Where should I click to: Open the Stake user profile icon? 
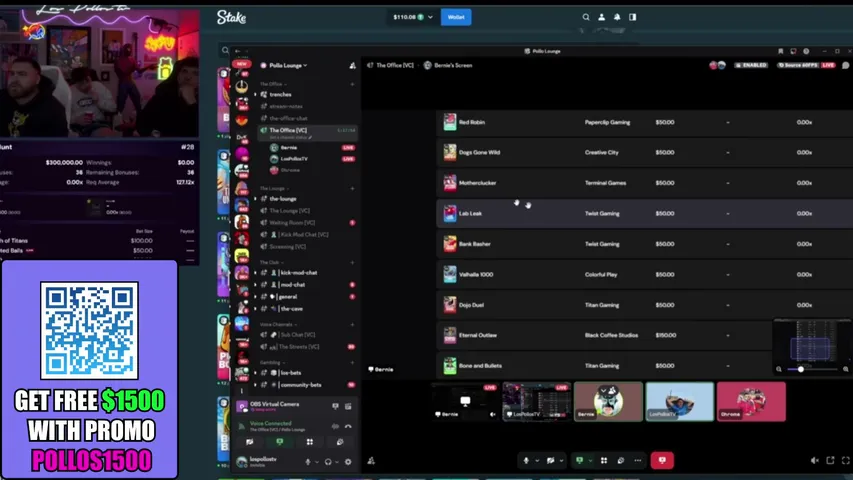tap(601, 17)
